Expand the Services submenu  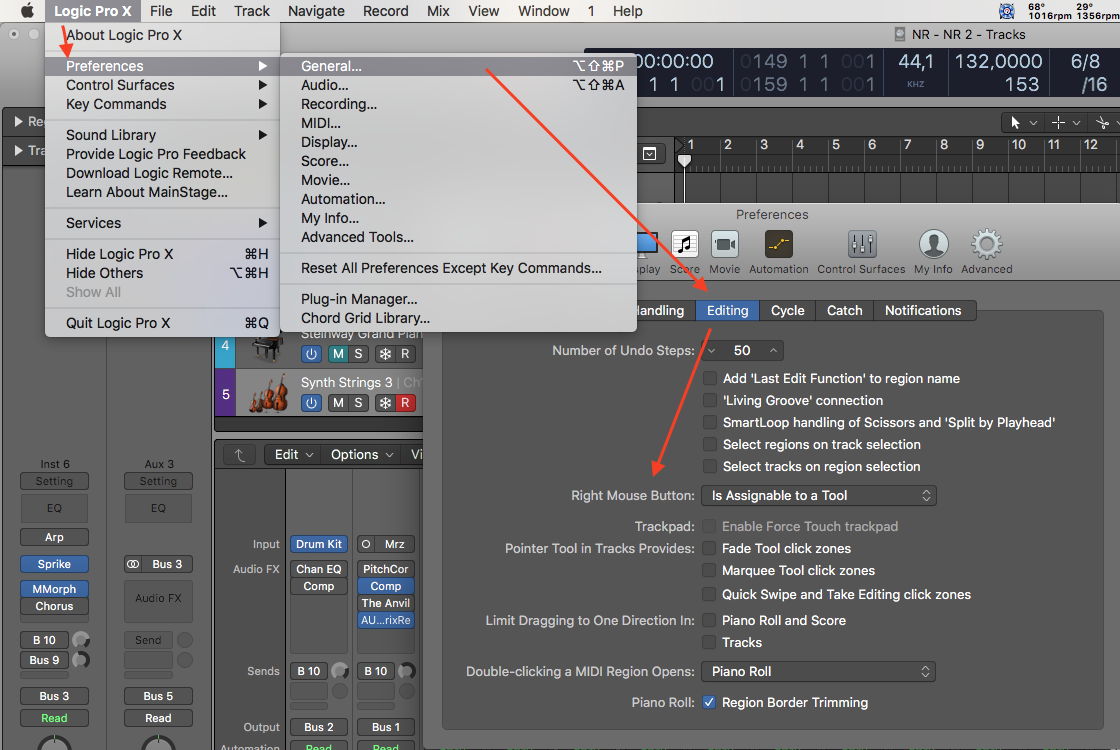tap(162, 223)
